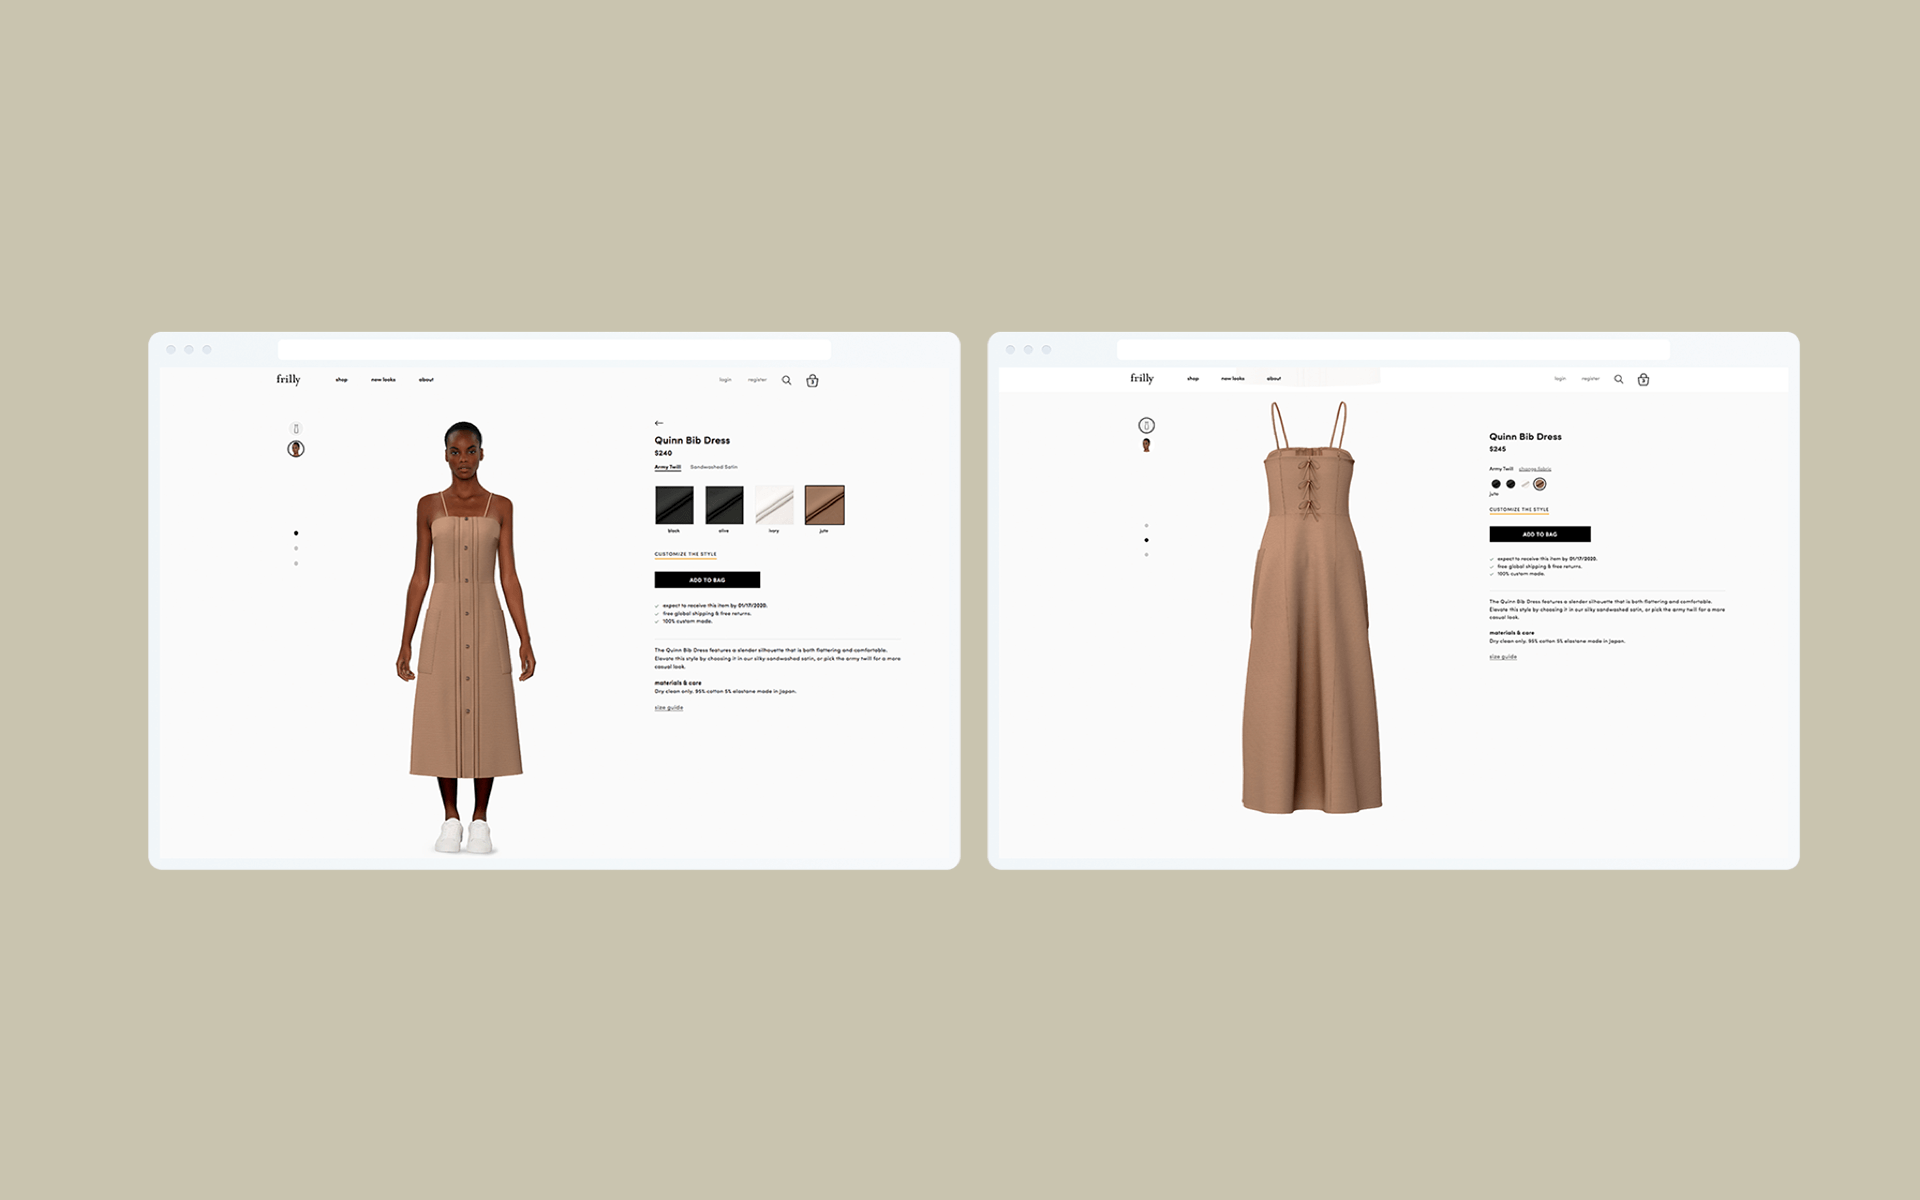Pick the jute round swatch in right window
The width and height of the screenshot is (1920, 1200).
[1540, 484]
